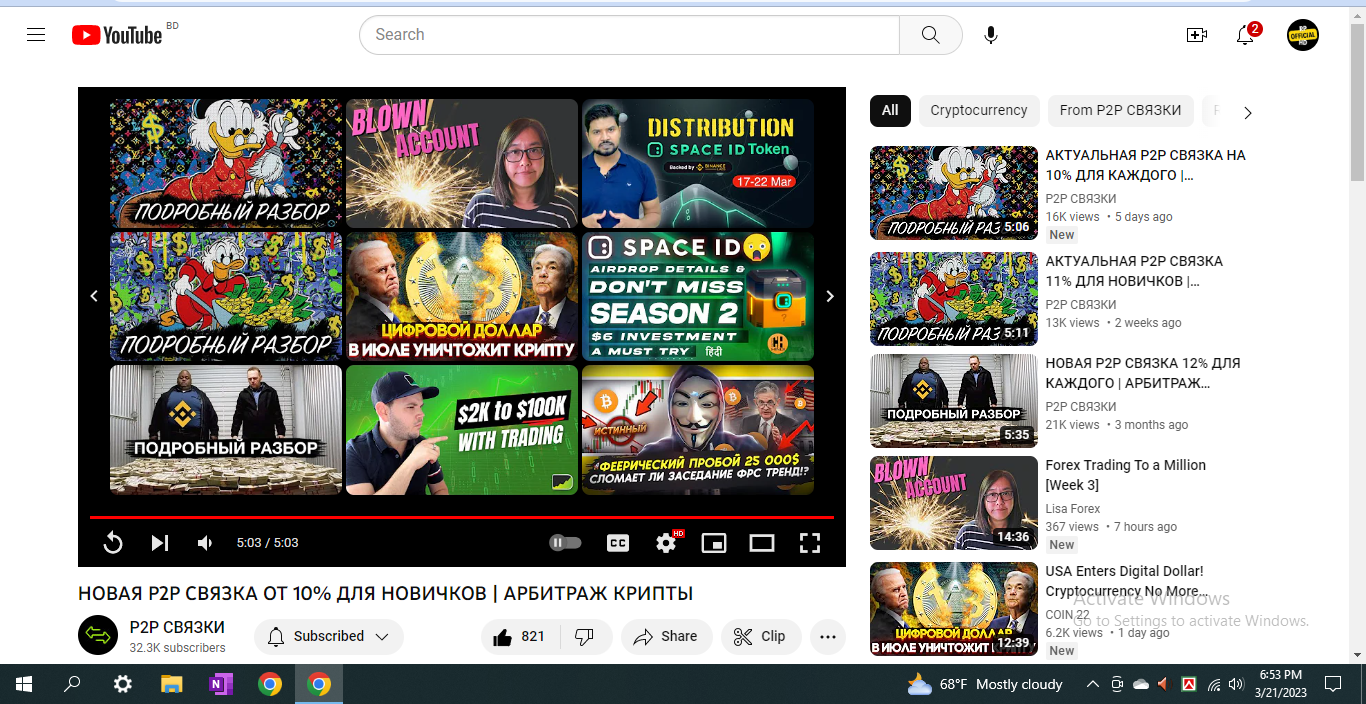Open taskbar search magnifier
Image resolution: width=1366 pixels, height=704 pixels.
(72, 685)
